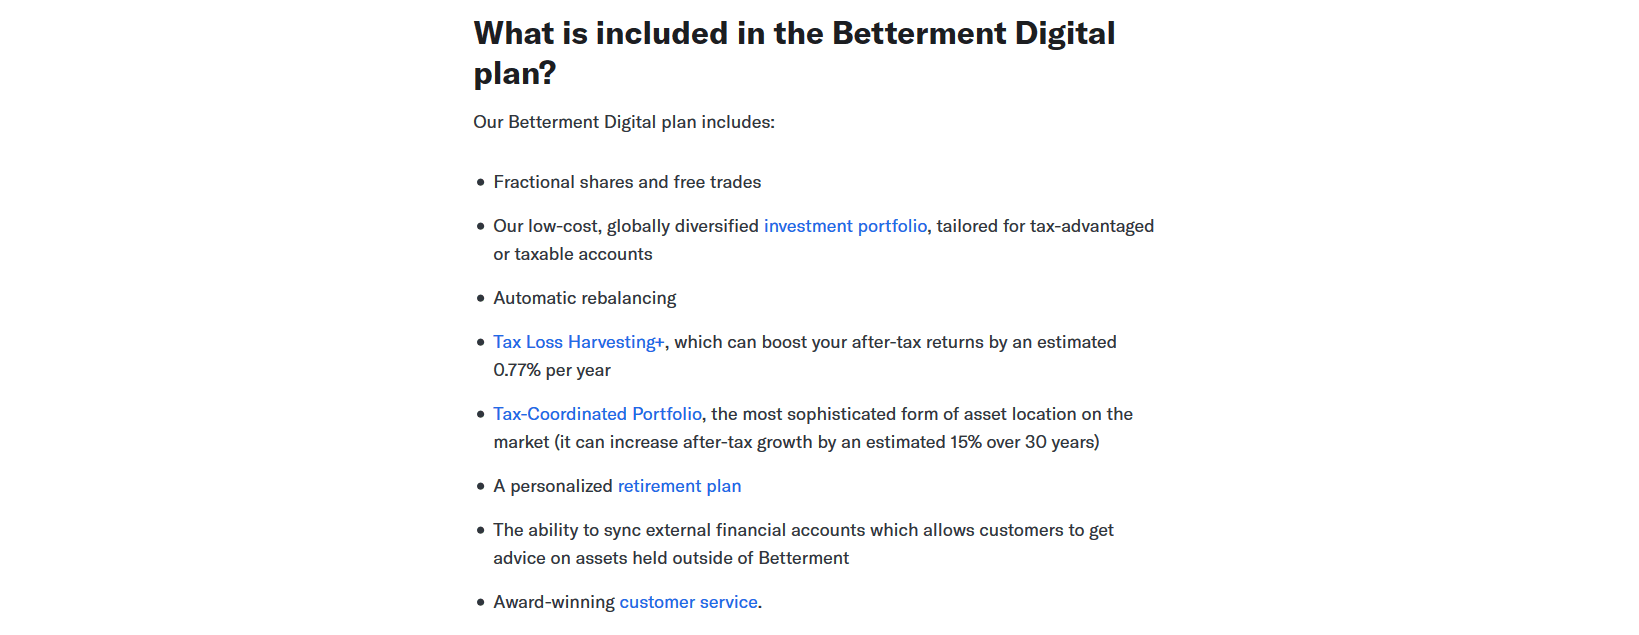The width and height of the screenshot is (1639, 635).
Task: Open the investment portfolio link
Action: (x=845, y=226)
